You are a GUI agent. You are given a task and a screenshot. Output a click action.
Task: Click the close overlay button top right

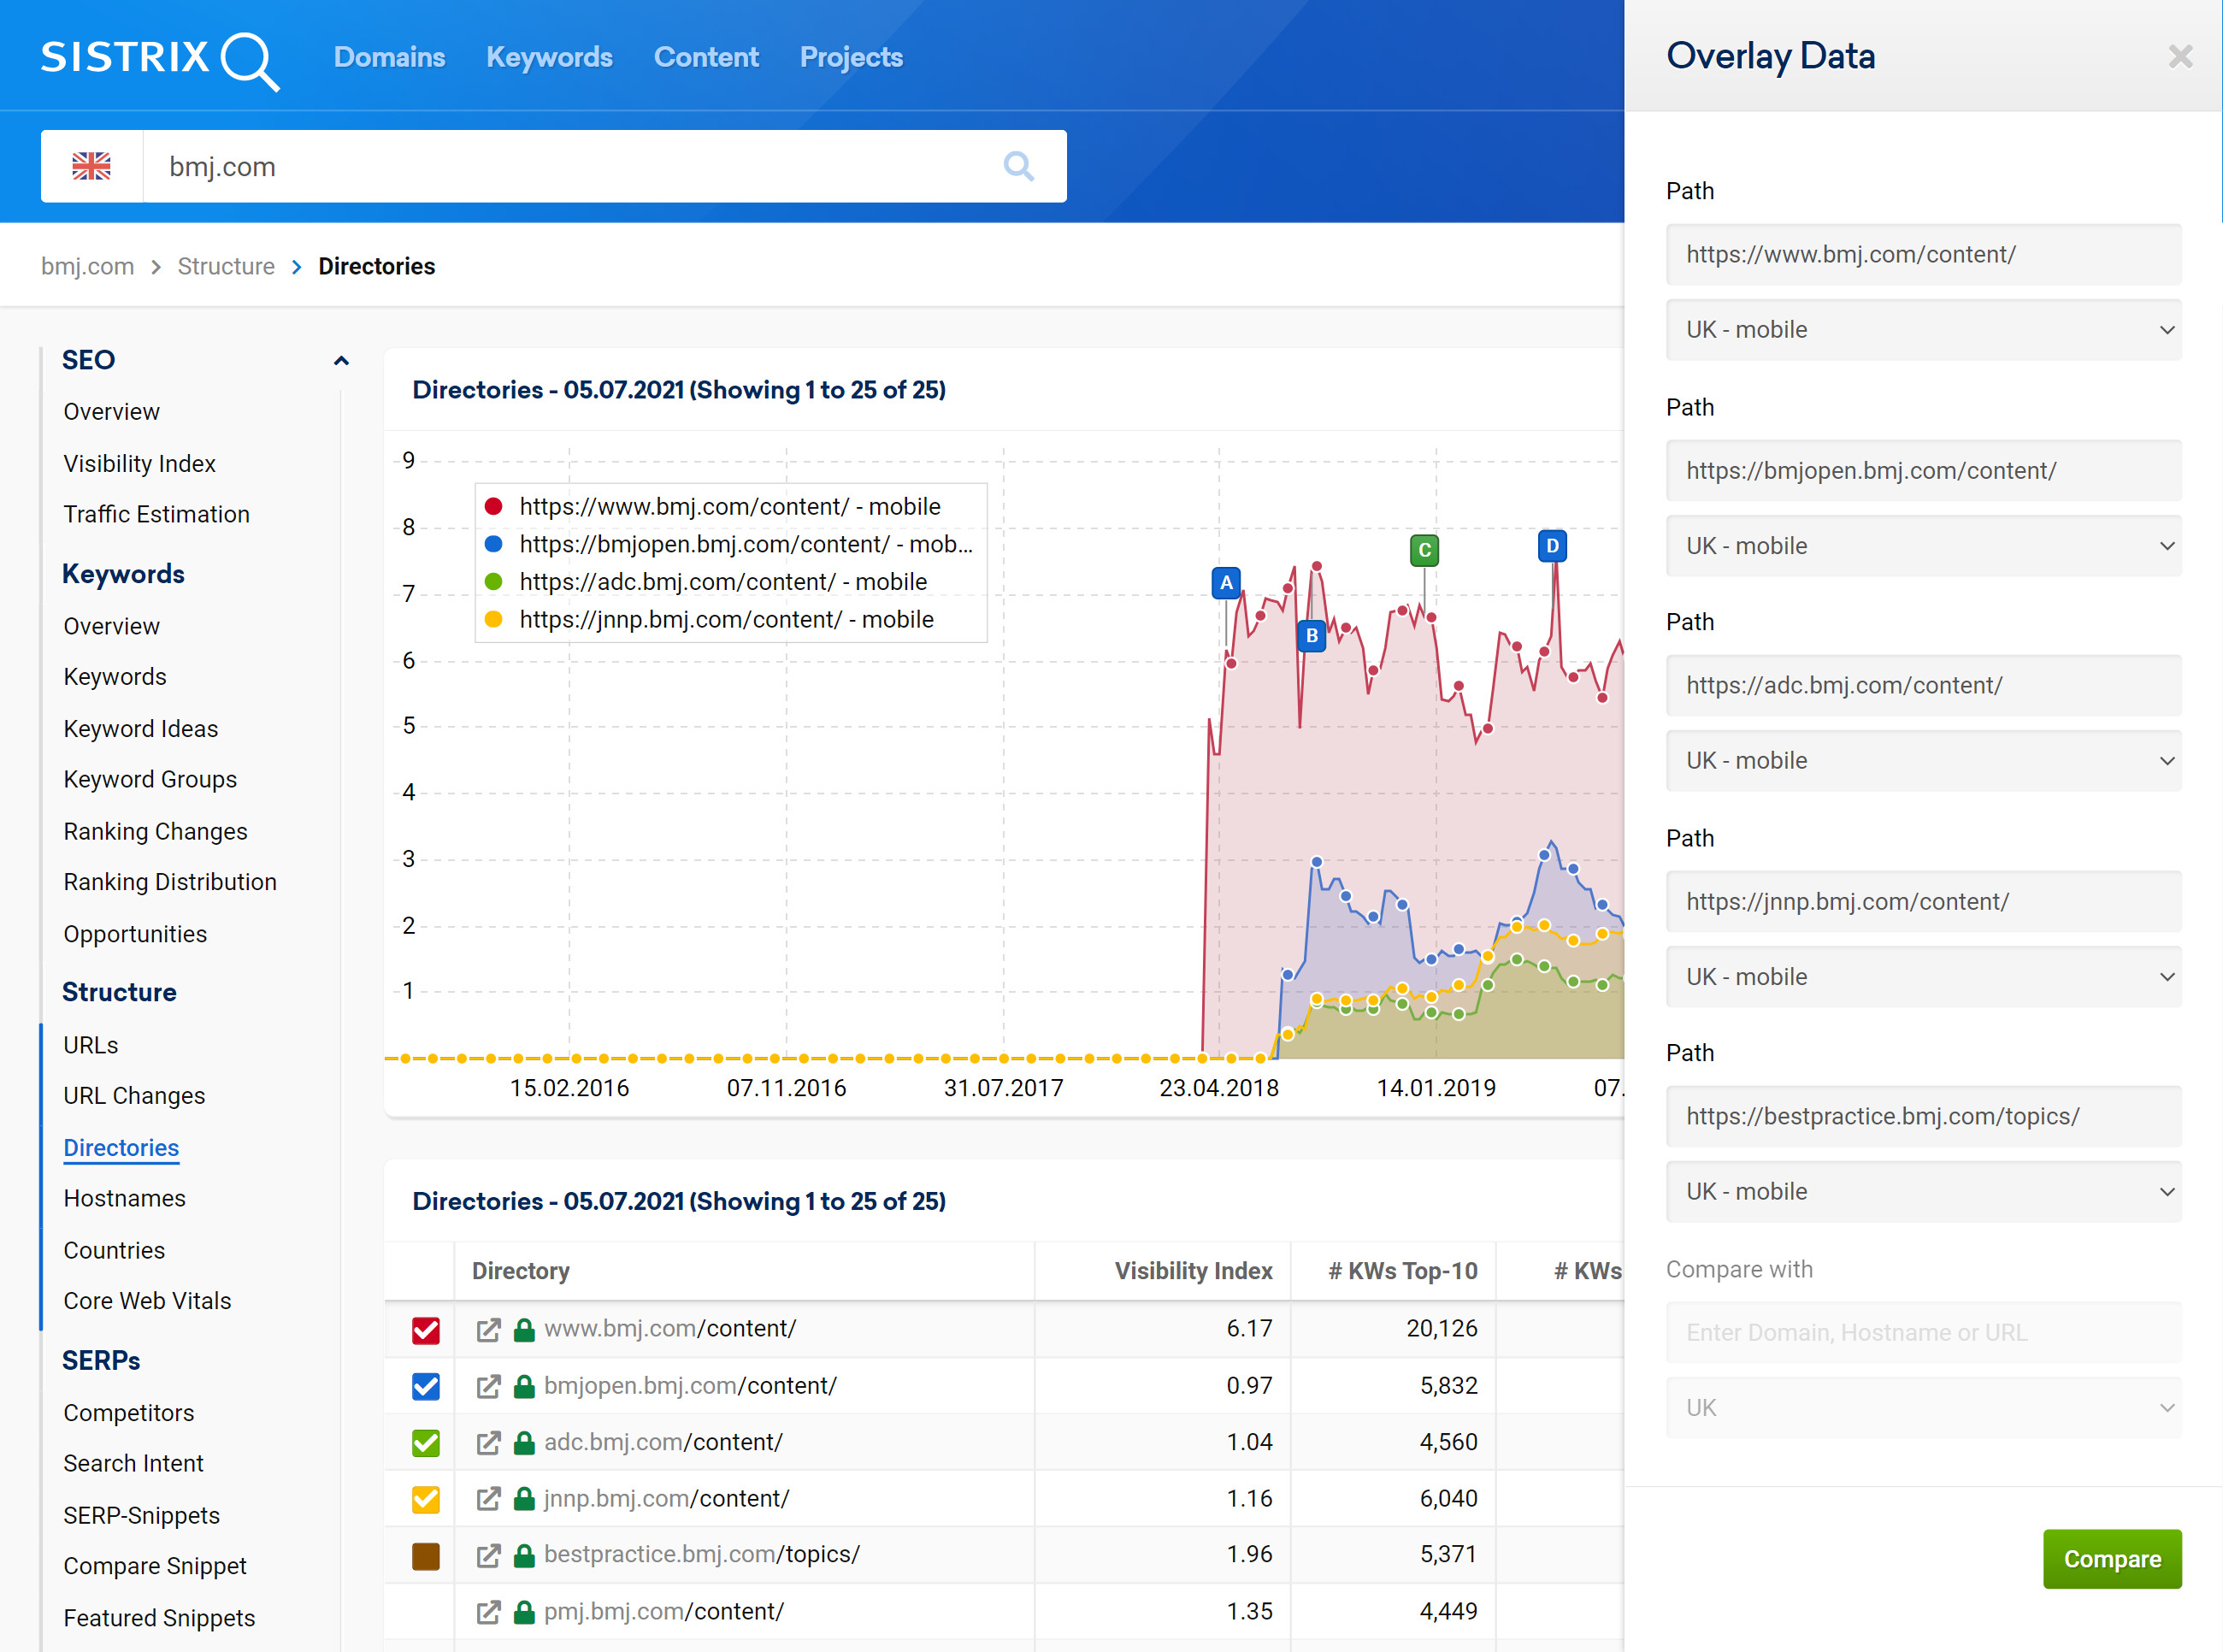[x=2181, y=56]
